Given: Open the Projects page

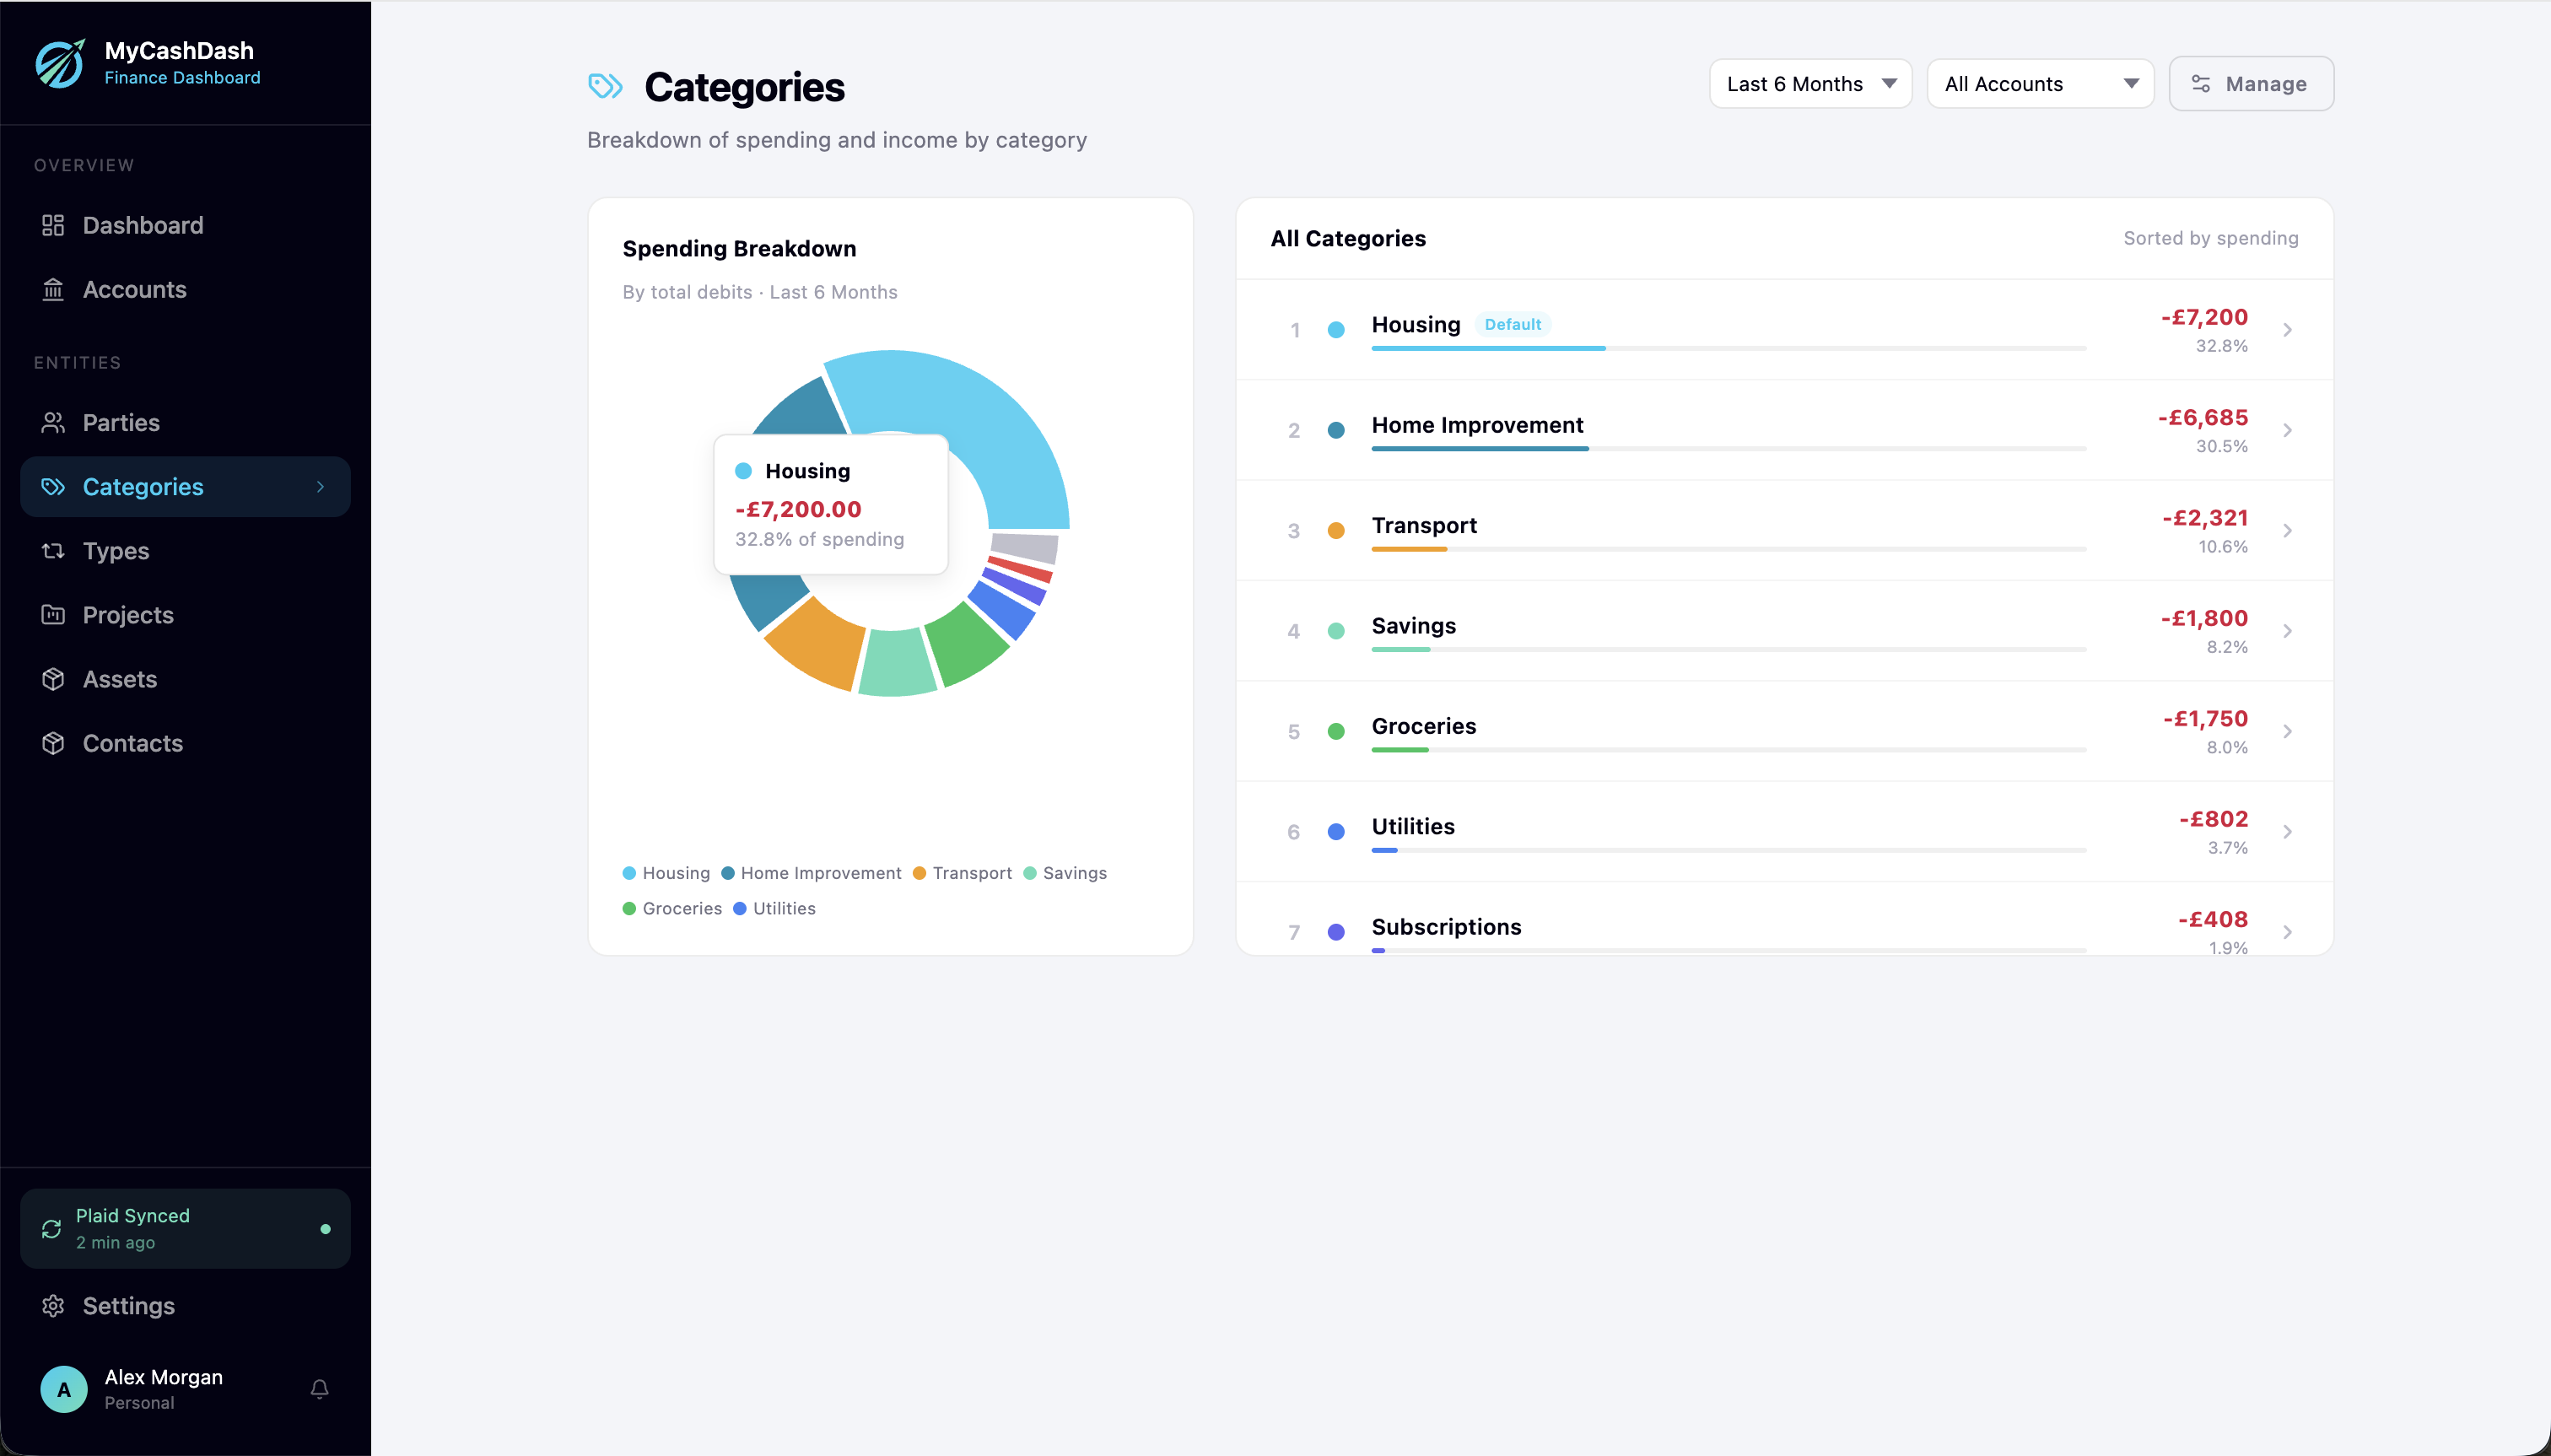Looking at the screenshot, I should pyautogui.click(x=129, y=614).
